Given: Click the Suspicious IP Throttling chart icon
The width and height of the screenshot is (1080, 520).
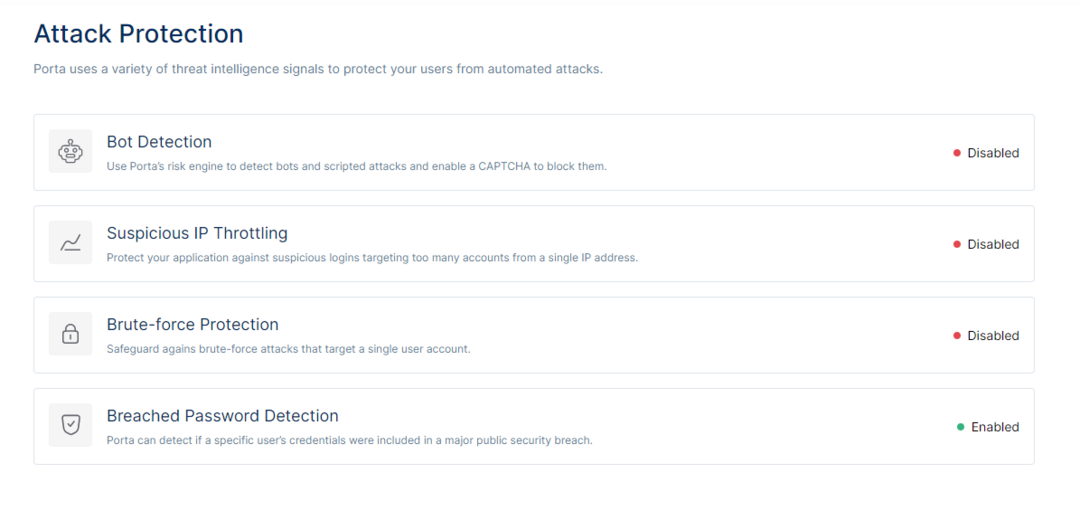Looking at the screenshot, I should 70,242.
